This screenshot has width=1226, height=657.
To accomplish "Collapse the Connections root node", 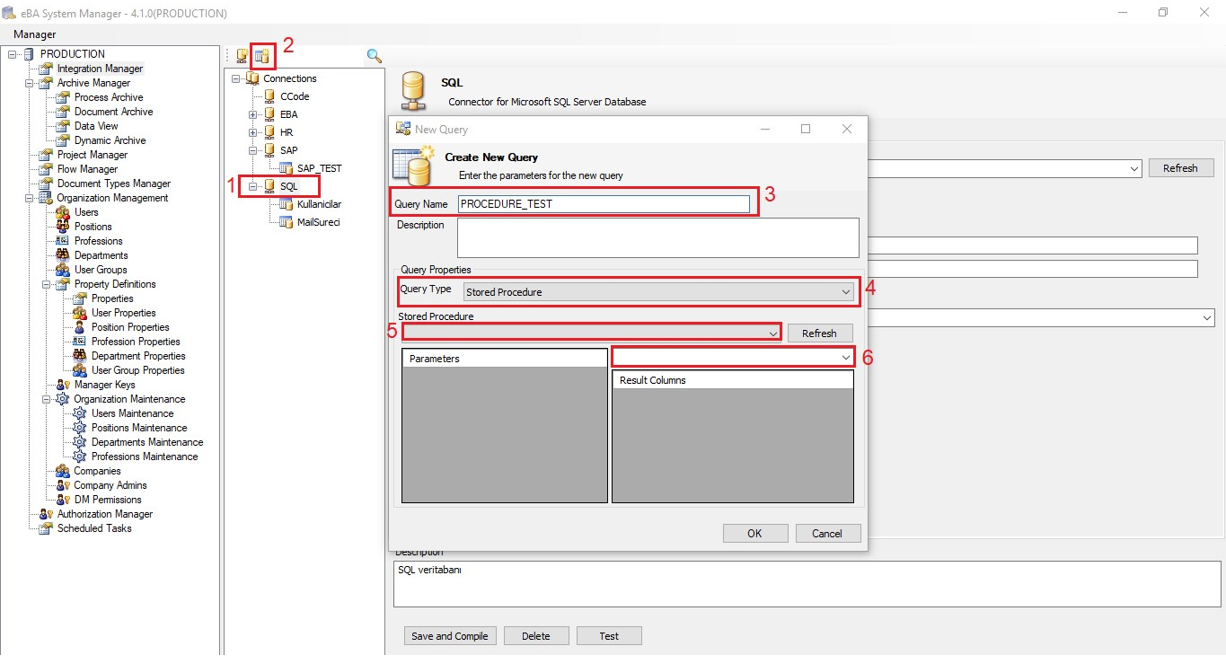I will point(236,79).
